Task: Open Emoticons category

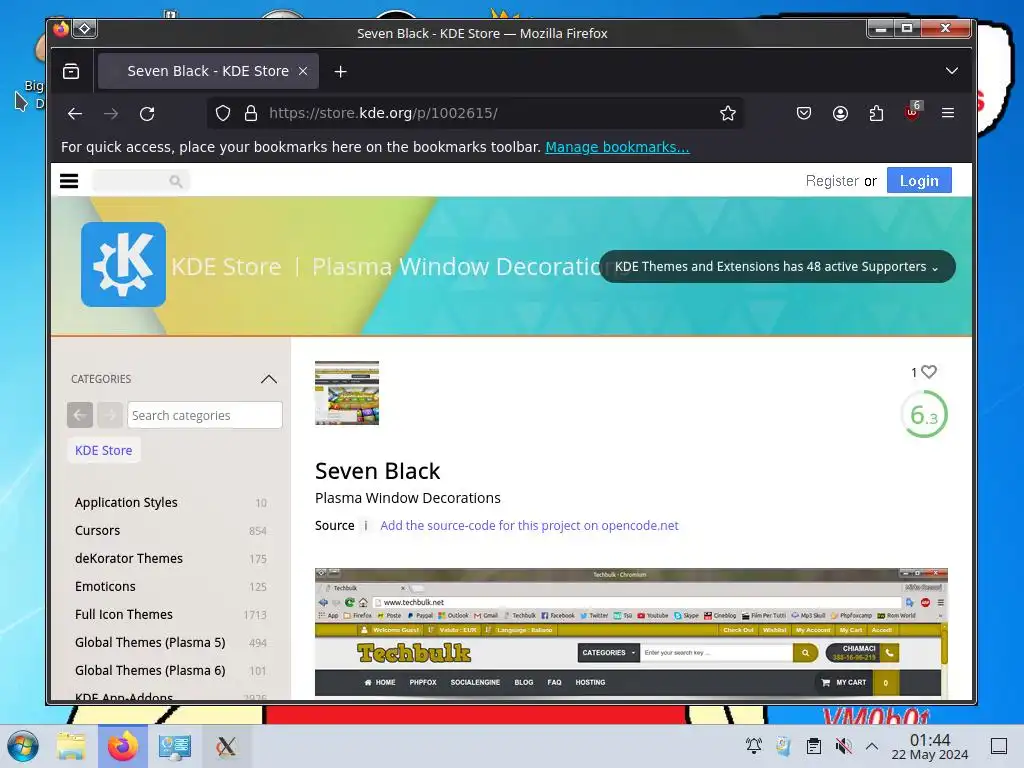Action: 105,586
